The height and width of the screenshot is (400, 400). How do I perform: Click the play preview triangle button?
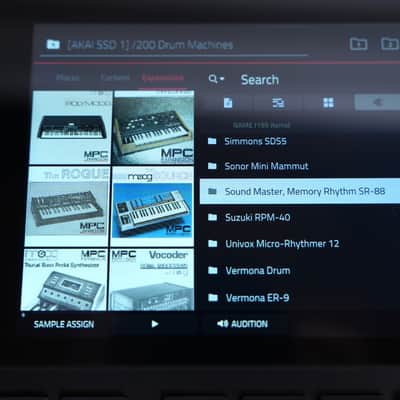click(x=155, y=324)
